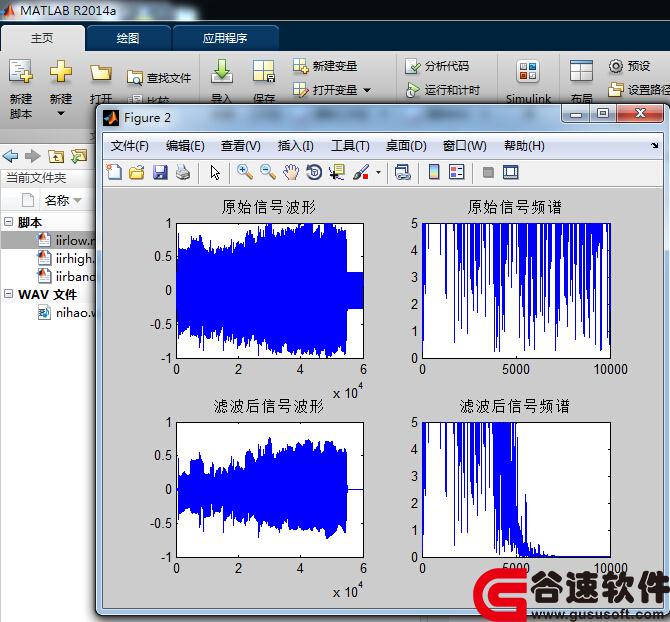Click the Back arrow in folder toolbar
The image size is (670, 622).
click(x=10, y=156)
